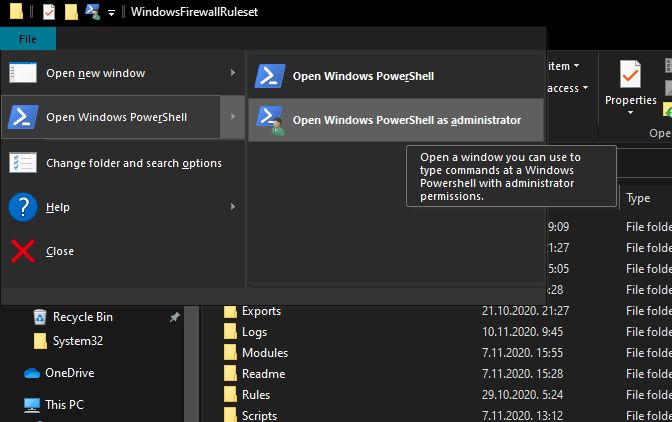
Task: Click the PowerShell administrator icon in submenu
Action: [271, 121]
